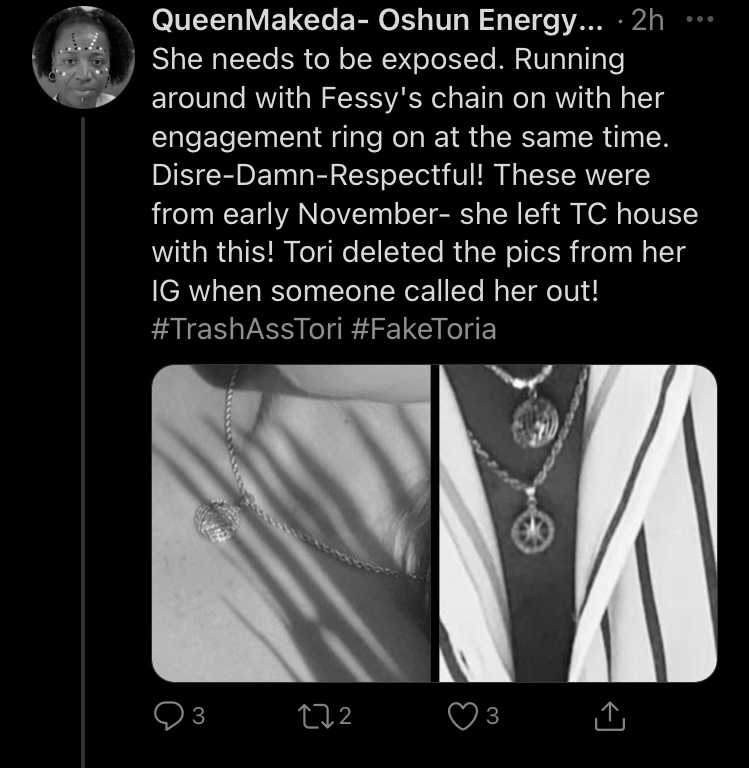Click the thread connector line below avatar
Image resolution: width=749 pixels, height=768 pixels.
pyautogui.click(x=83, y=442)
